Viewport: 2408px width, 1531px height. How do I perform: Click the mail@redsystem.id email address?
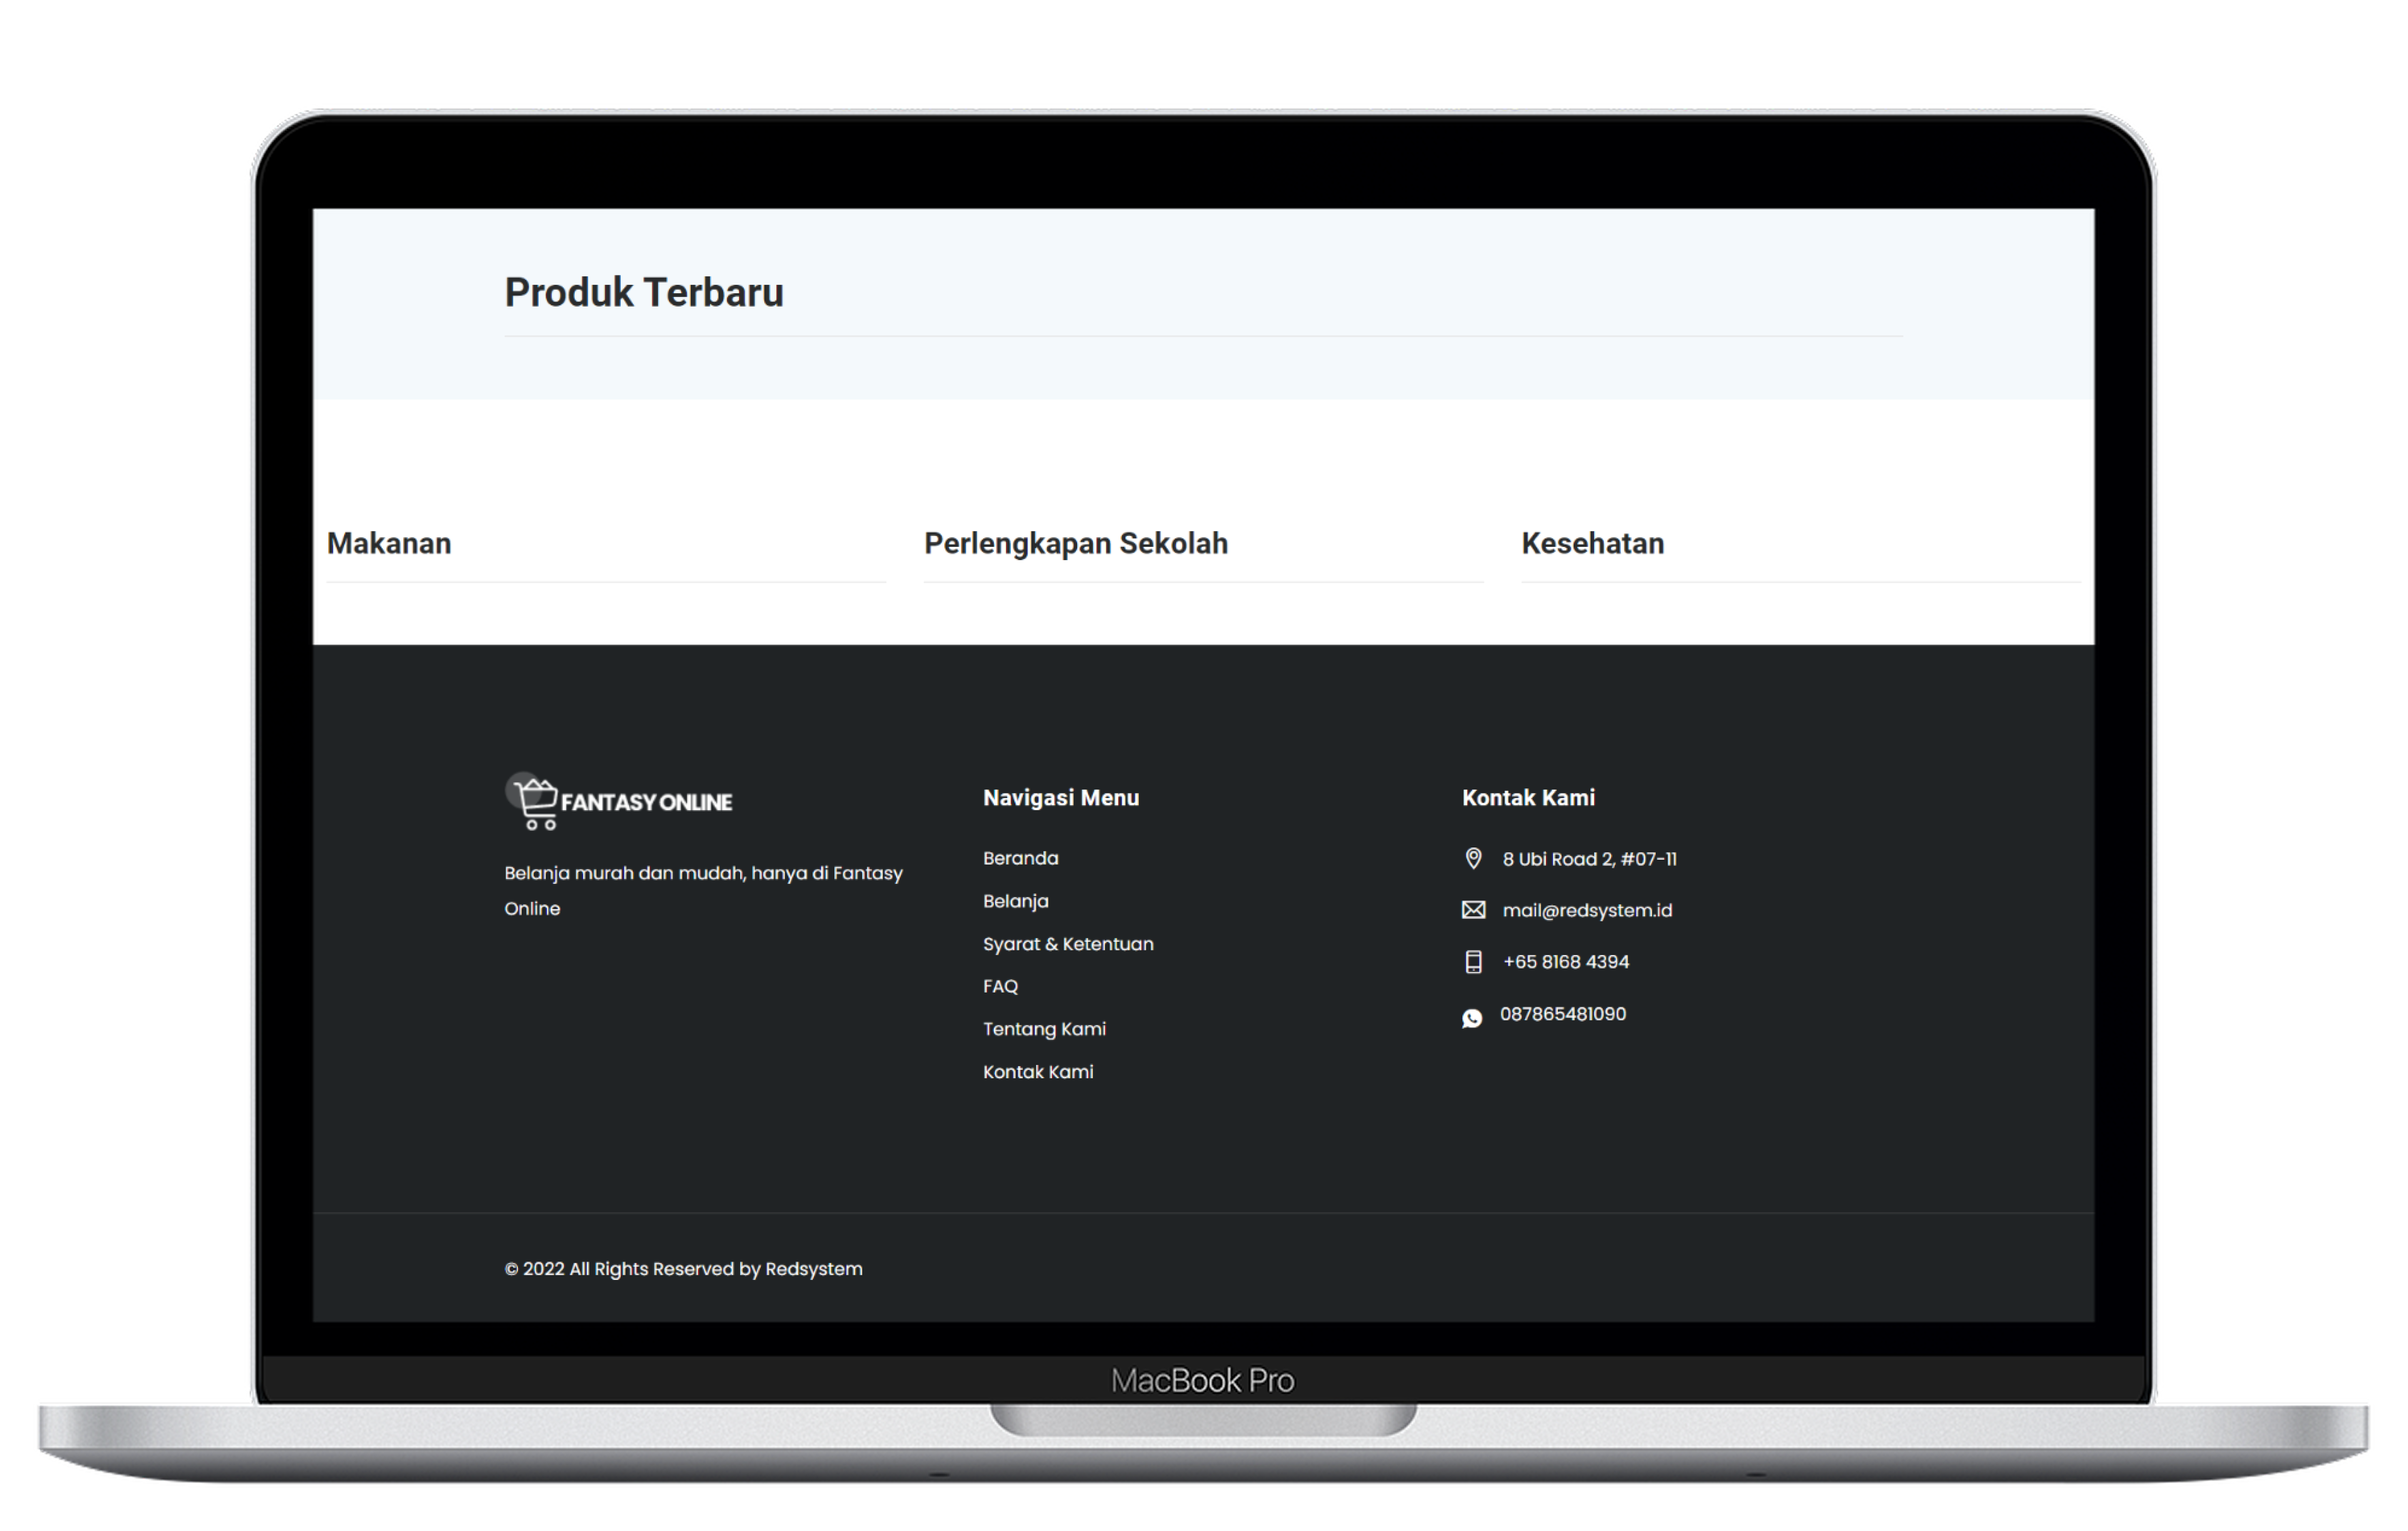pos(1587,910)
